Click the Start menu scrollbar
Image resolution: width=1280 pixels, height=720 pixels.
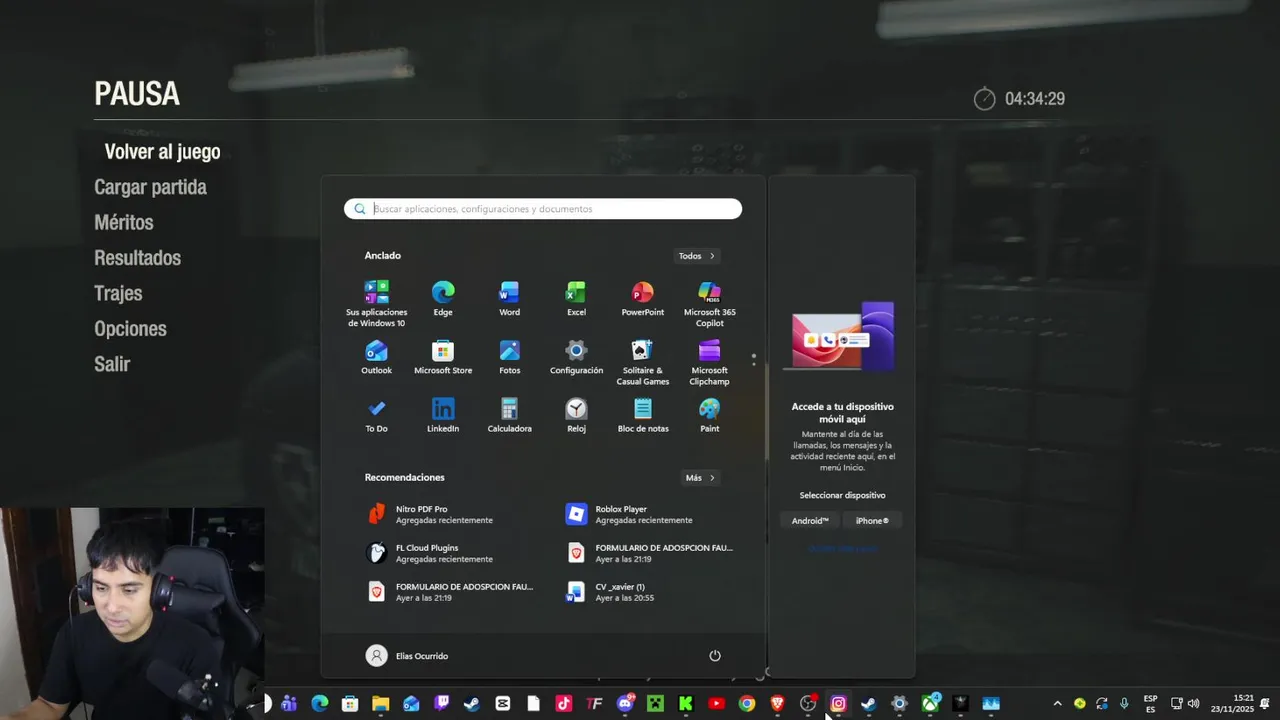point(766,412)
